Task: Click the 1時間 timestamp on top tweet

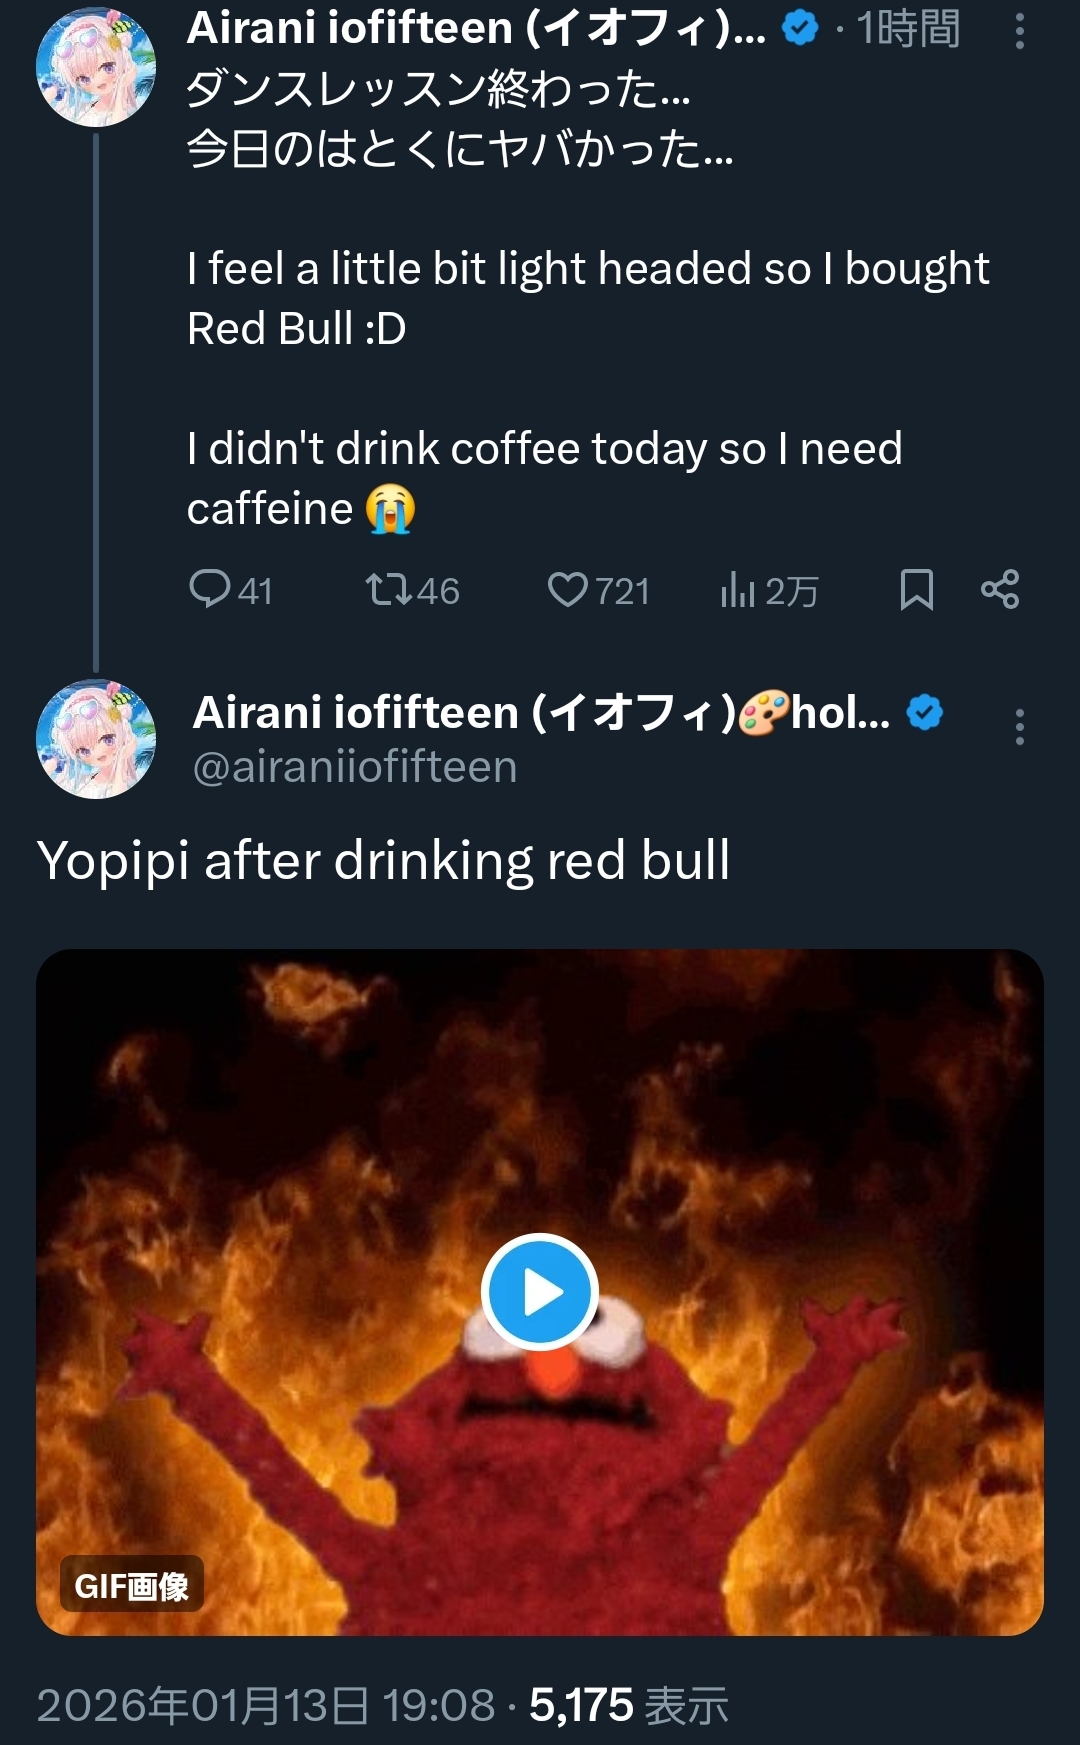Action: [908, 28]
